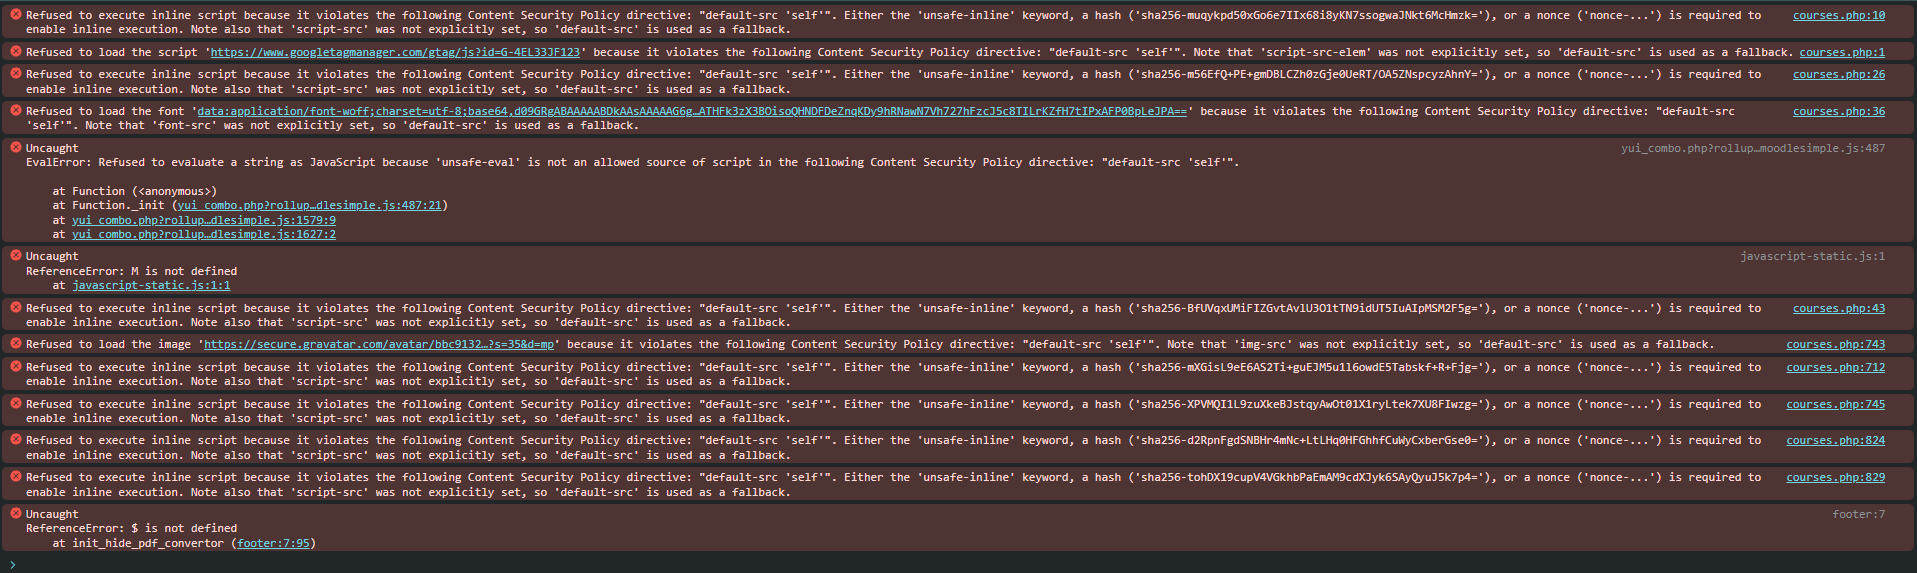The width and height of the screenshot is (1917, 573).
Task: Open the data:application/font-woff URL link
Action: click(691, 111)
